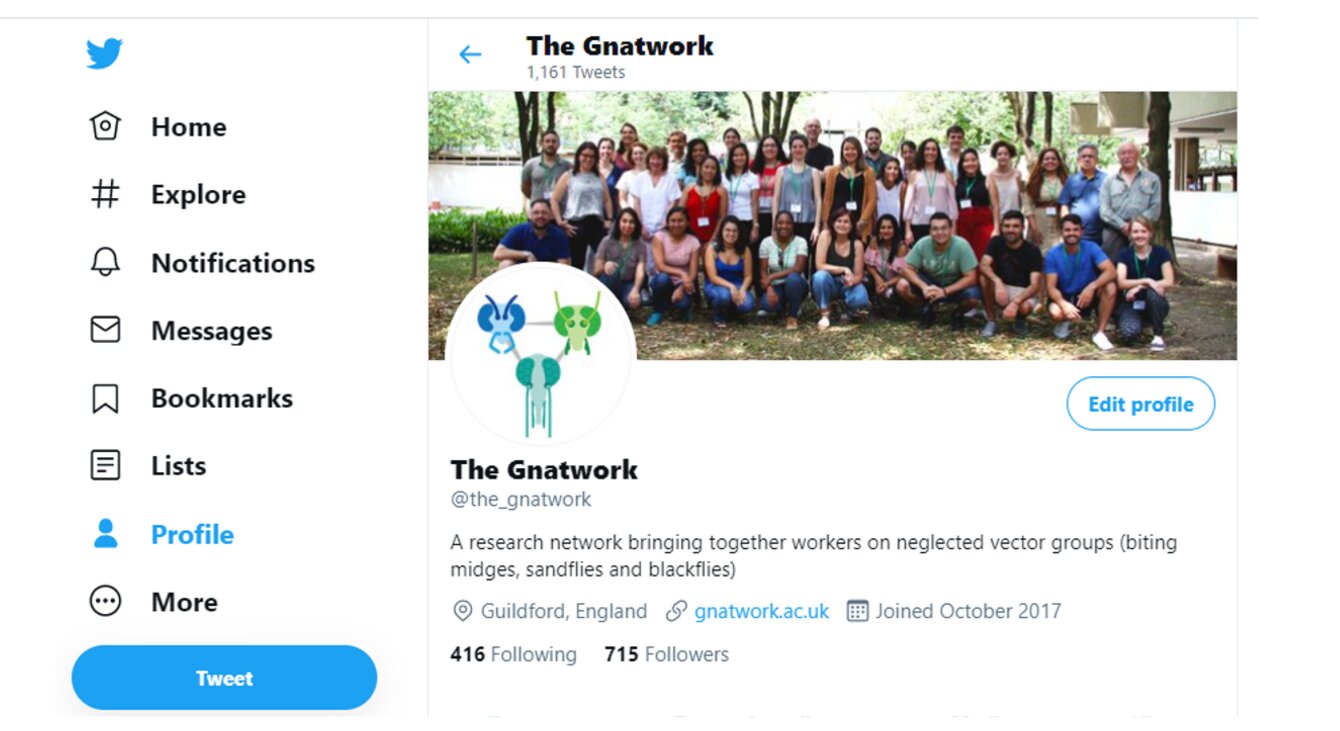Click the Profile person icon
The image size is (1340, 731).
pos(105,534)
